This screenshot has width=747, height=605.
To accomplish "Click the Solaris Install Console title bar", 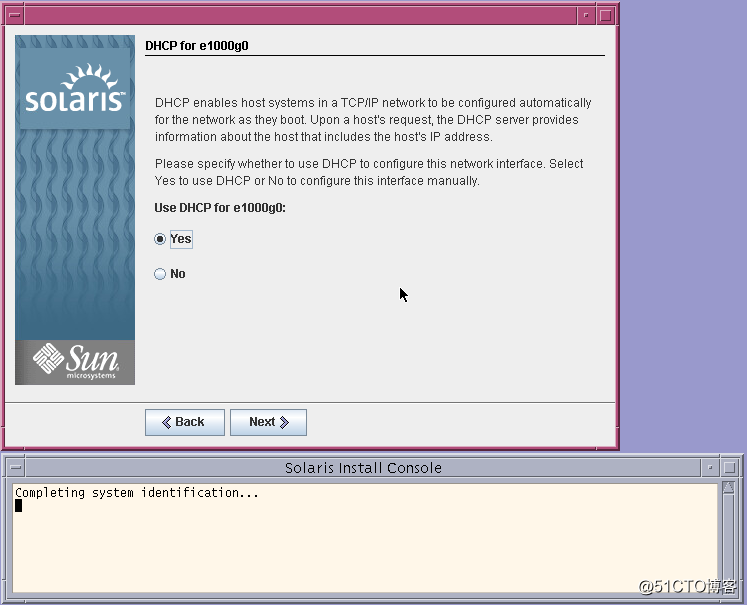I will click(363, 467).
